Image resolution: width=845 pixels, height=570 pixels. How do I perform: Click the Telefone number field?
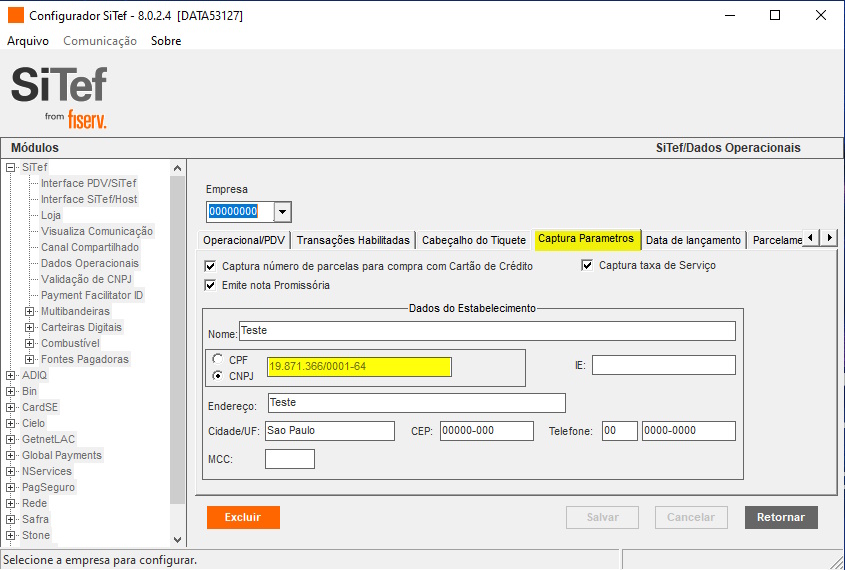689,431
